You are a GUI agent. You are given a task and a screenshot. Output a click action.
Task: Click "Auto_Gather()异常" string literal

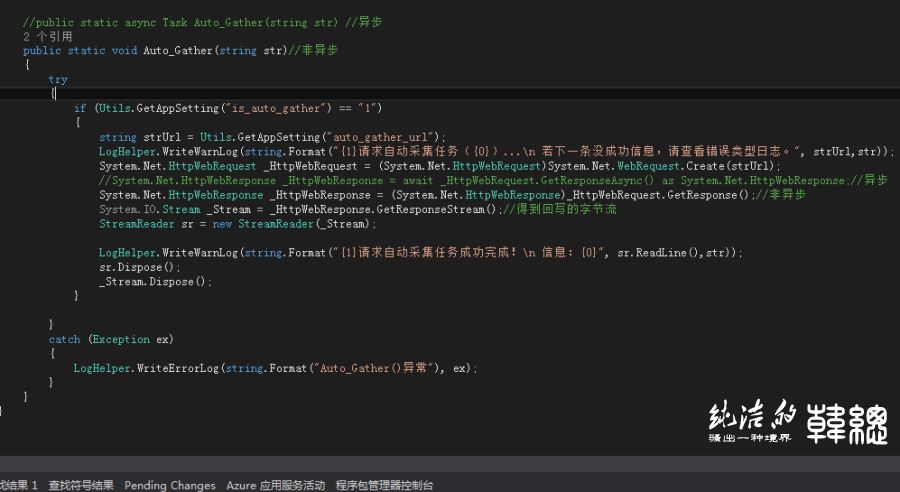coord(375,368)
